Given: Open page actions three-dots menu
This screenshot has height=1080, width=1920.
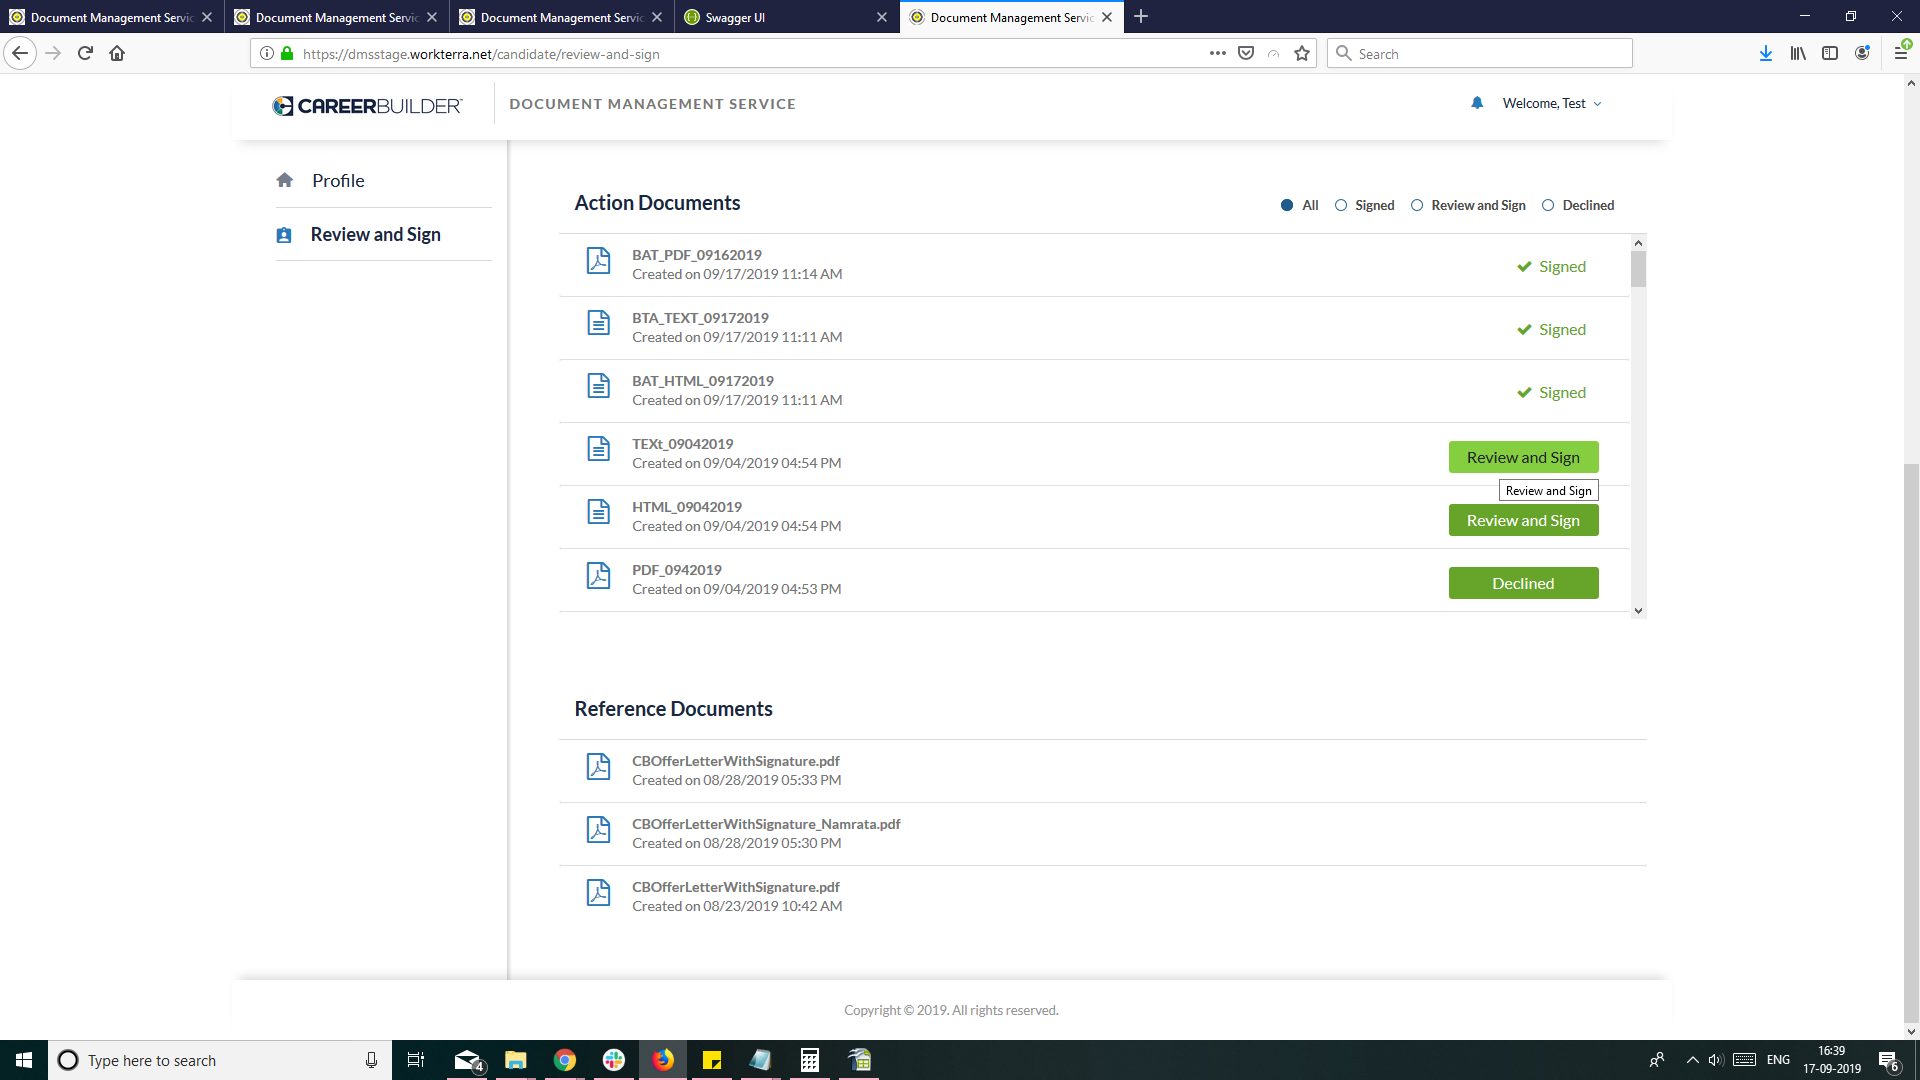Looking at the screenshot, I should pos(1217,53).
